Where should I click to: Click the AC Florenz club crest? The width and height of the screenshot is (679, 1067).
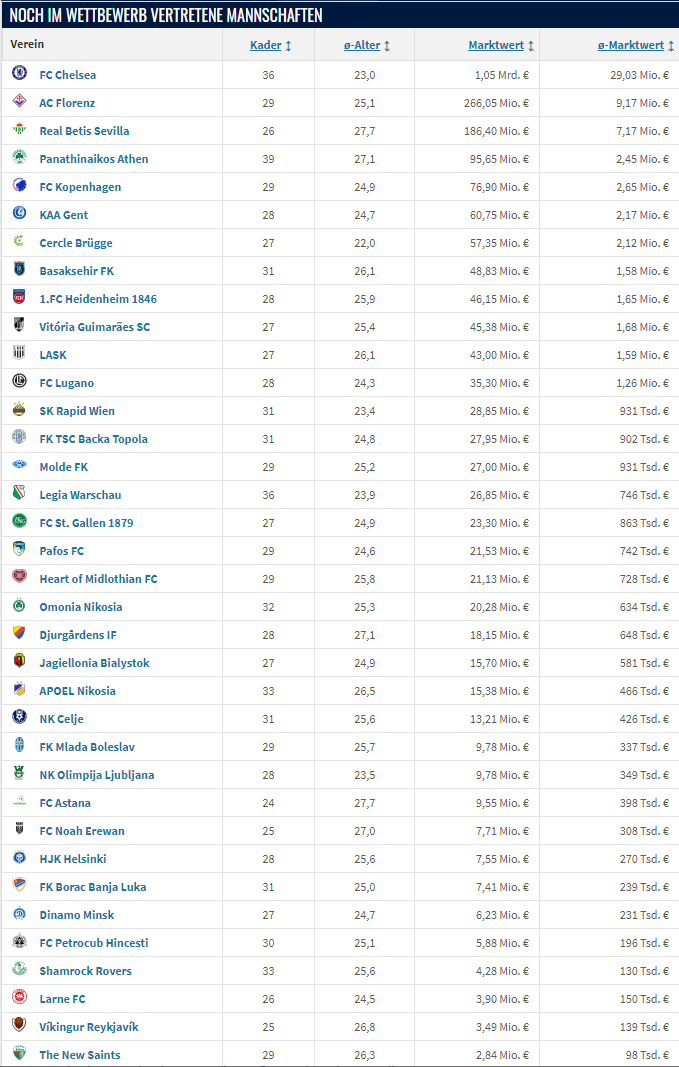[19, 101]
